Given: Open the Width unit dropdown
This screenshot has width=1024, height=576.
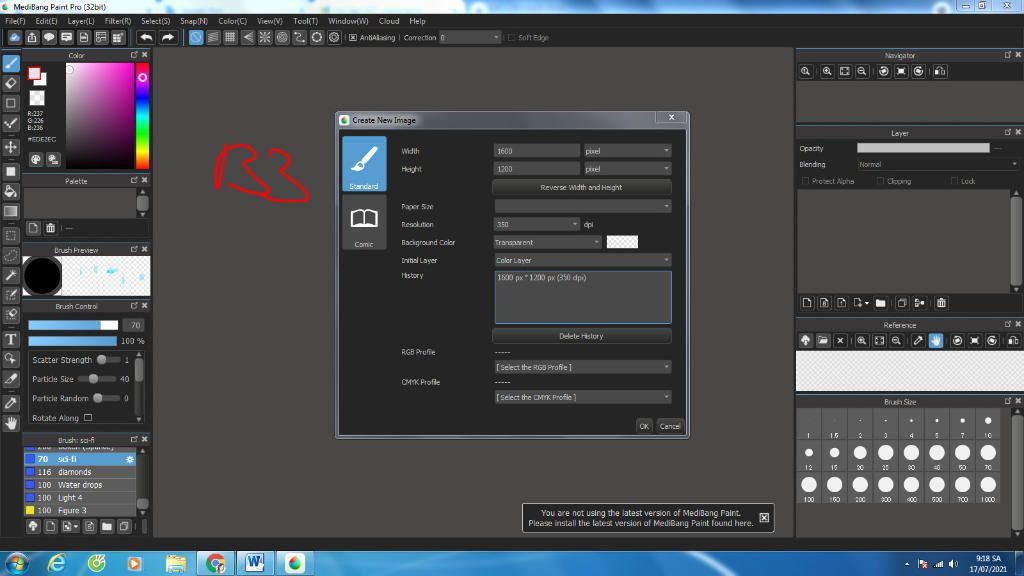Looking at the screenshot, I should pos(627,151).
